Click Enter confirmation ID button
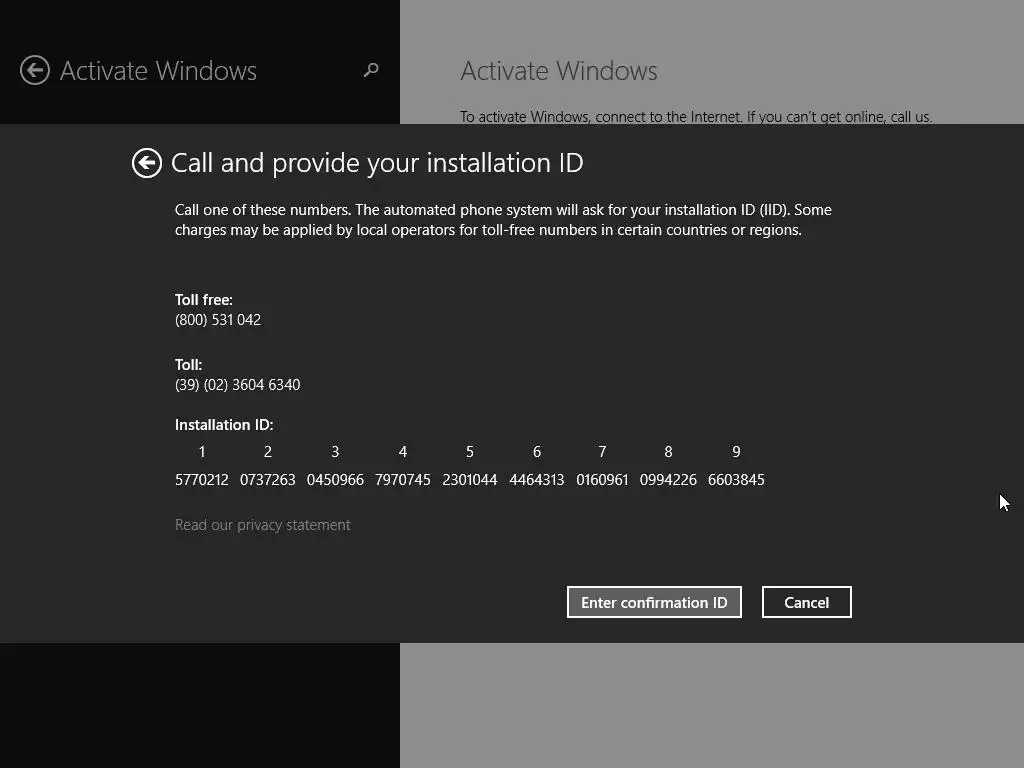 point(654,602)
